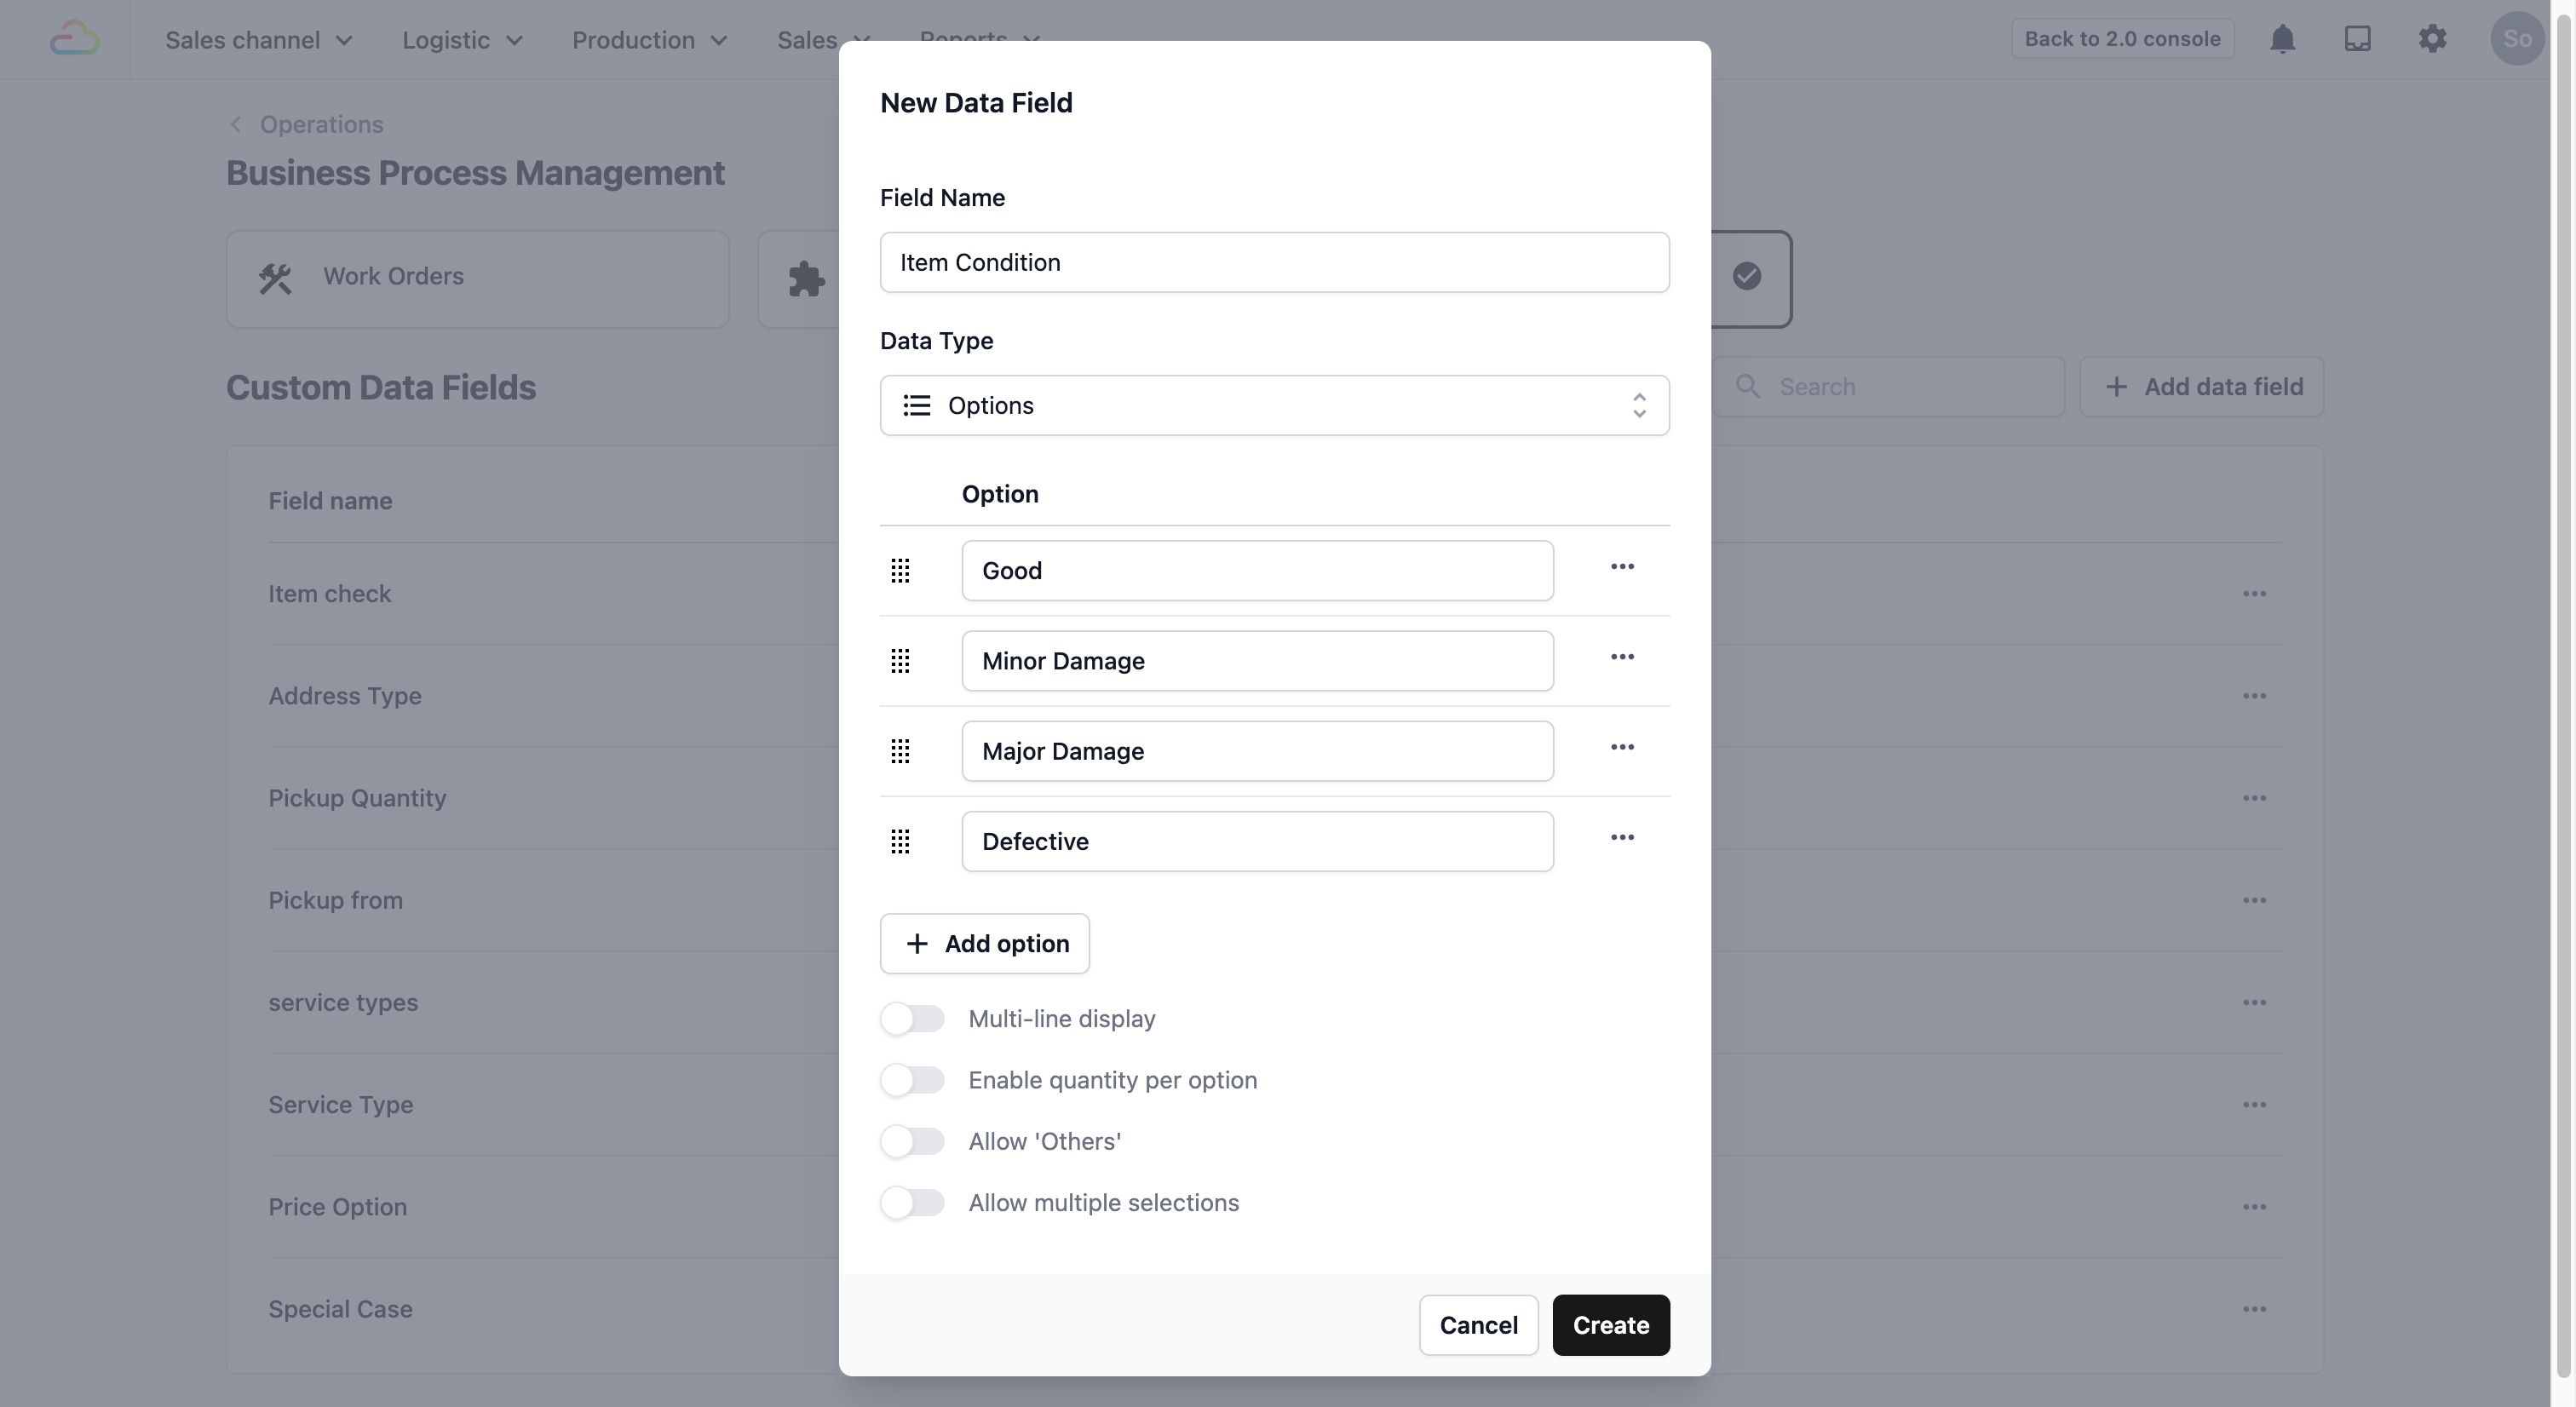The image size is (2576, 1407).
Task: Click the Create button
Action: [1610, 1325]
